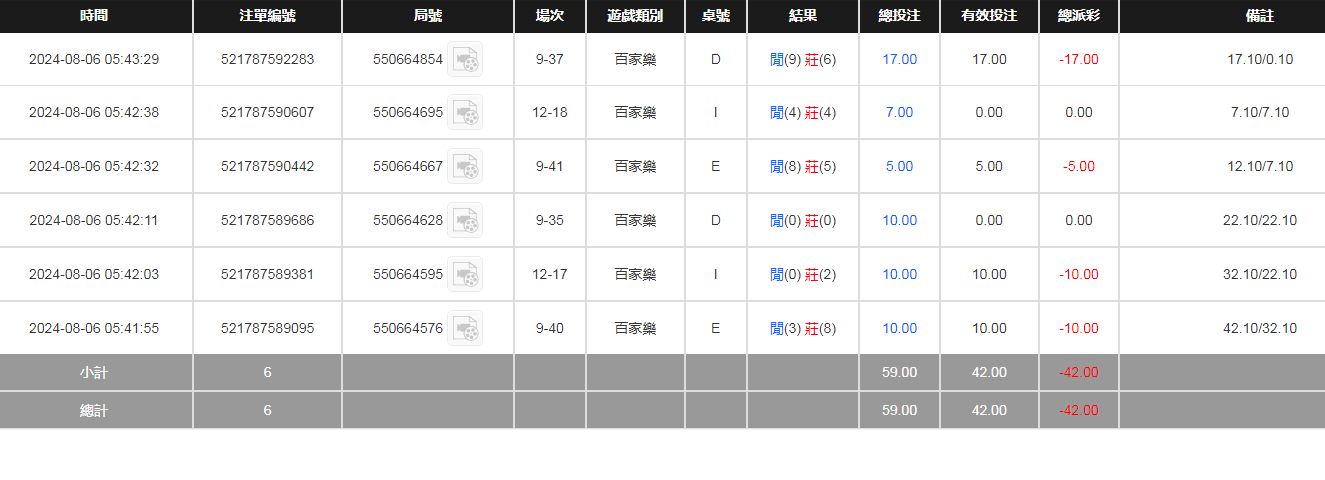Click the 總計 grand total row label

[x=94, y=410]
